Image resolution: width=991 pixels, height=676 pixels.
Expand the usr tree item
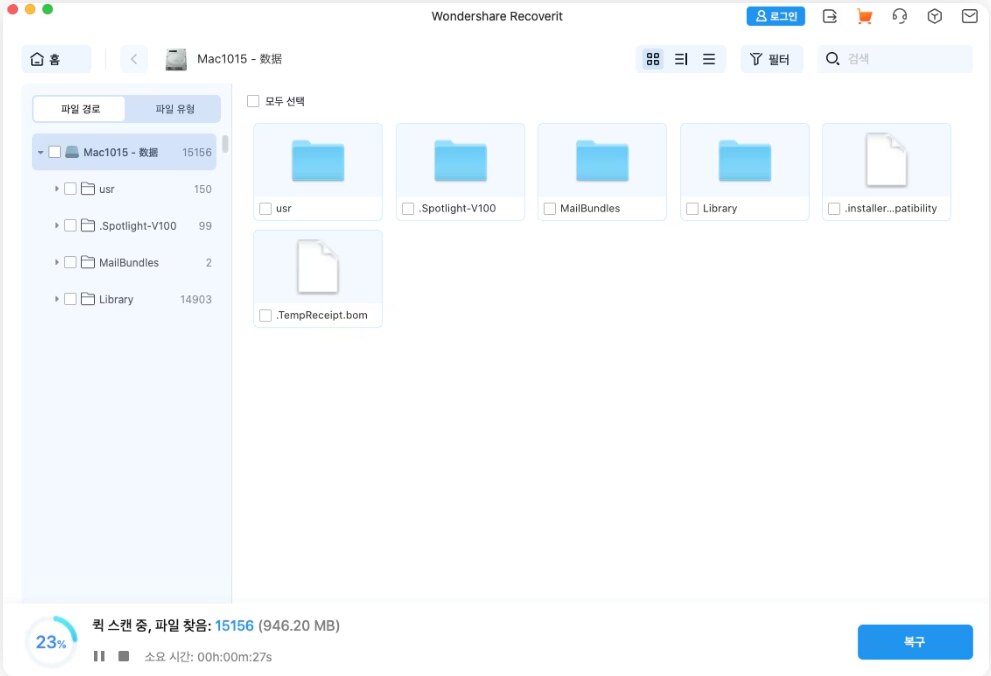click(x=57, y=188)
